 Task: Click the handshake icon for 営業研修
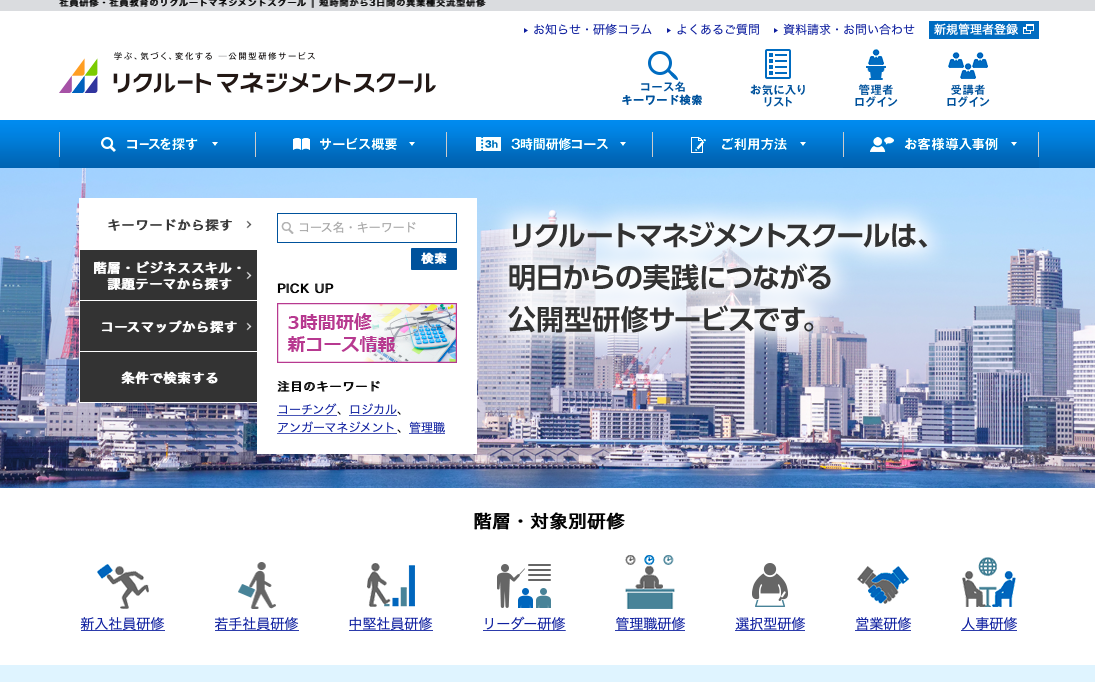883,585
